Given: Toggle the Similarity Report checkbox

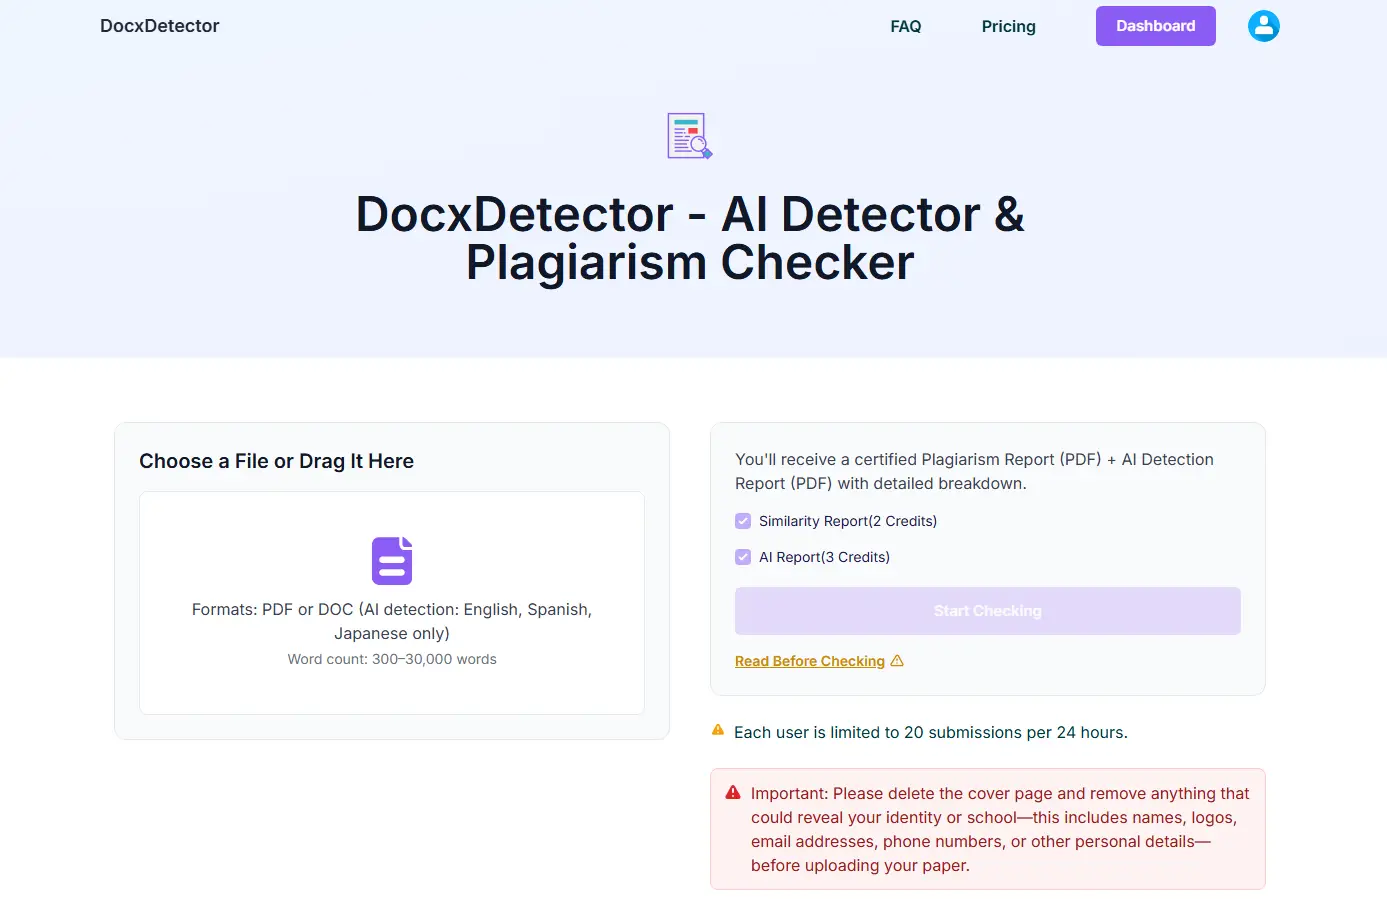Looking at the screenshot, I should [x=743, y=521].
